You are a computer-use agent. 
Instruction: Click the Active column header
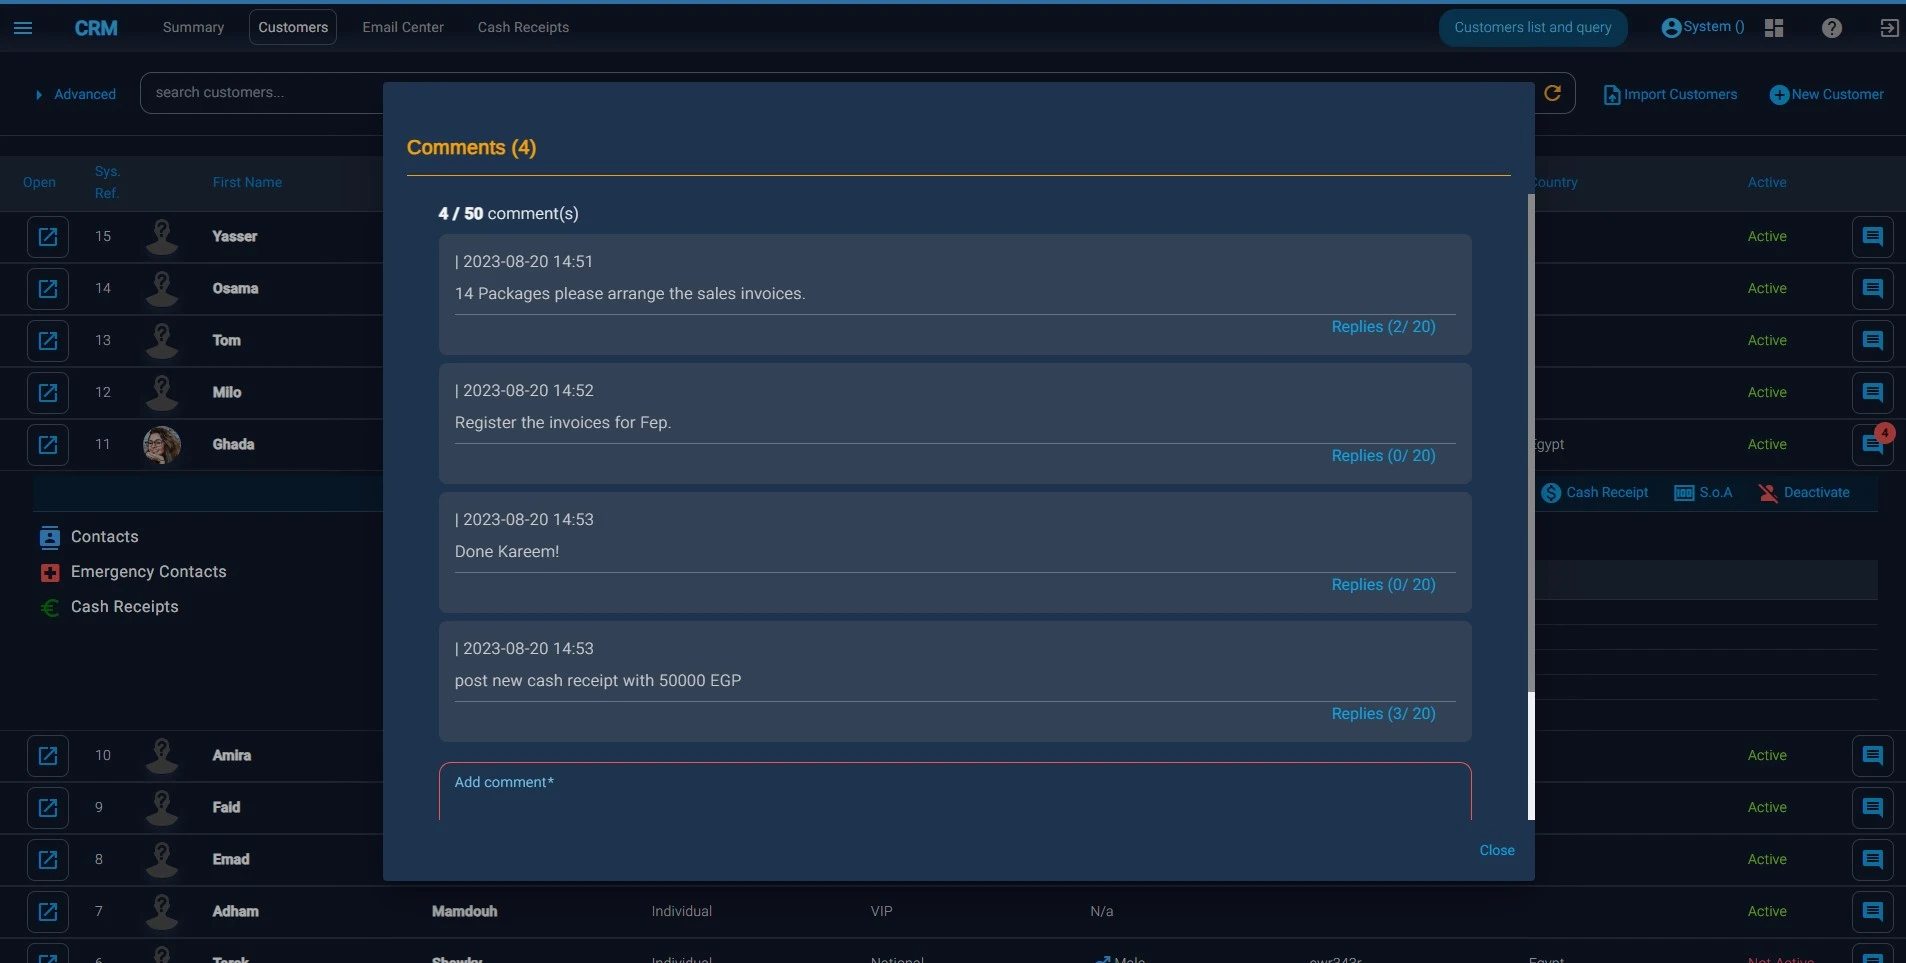click(1767, 183)
